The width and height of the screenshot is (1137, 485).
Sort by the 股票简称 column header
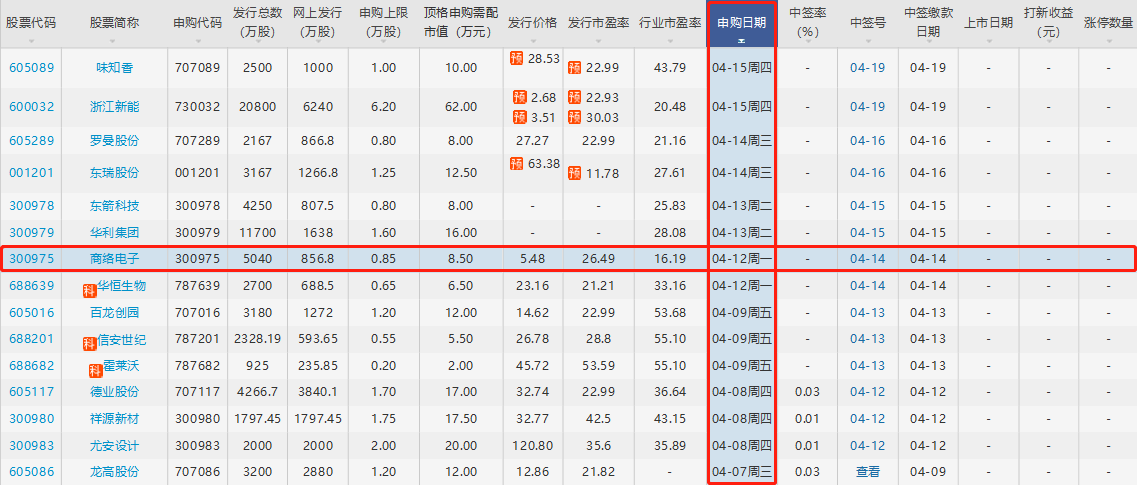(115, 23)
